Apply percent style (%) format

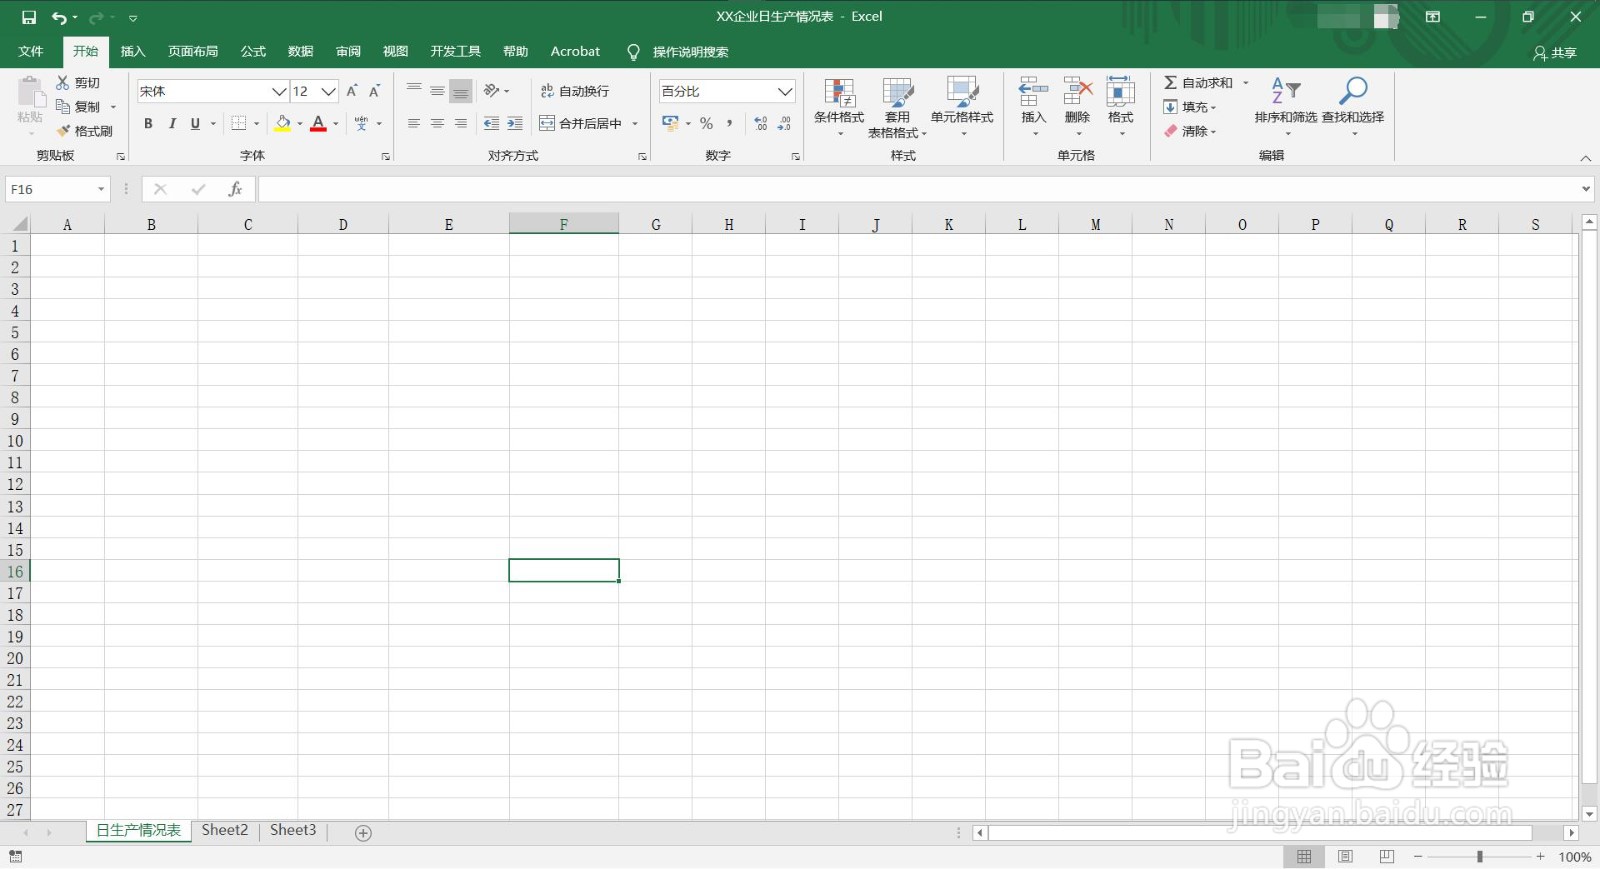pos(707,123)
